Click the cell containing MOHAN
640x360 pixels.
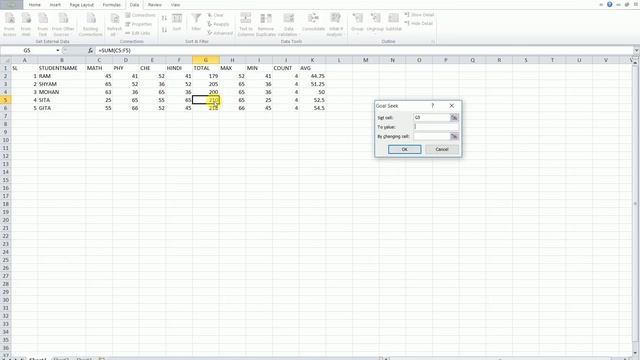coord(62,92)
